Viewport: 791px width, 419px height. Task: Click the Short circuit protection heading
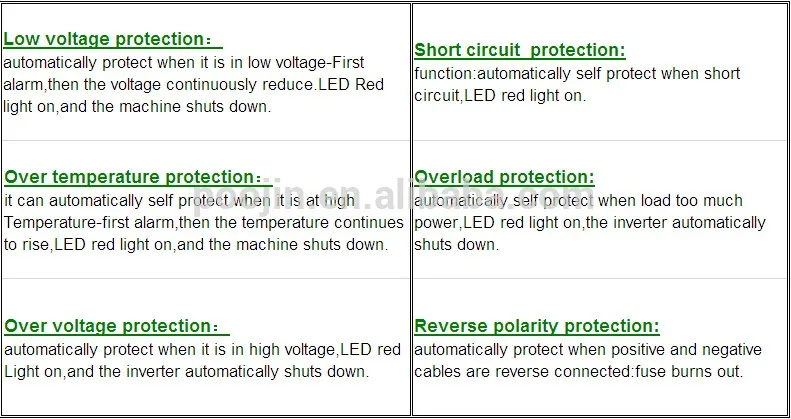pyautogui.click(x=519, y=50)
